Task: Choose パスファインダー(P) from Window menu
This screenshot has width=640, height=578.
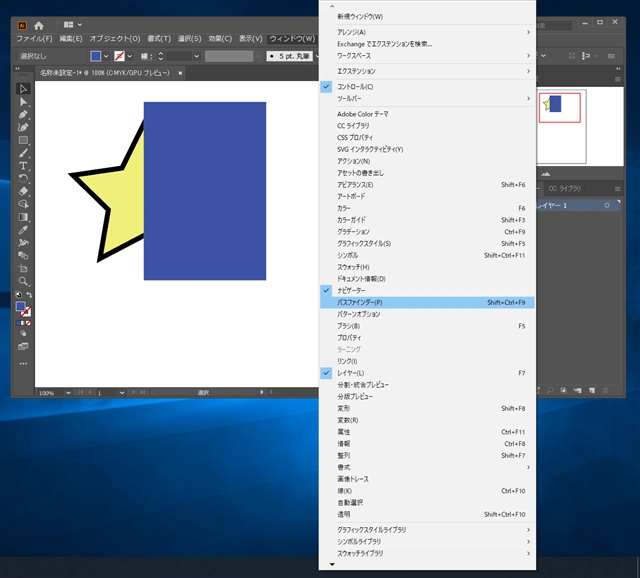Action: click(427, 302)
